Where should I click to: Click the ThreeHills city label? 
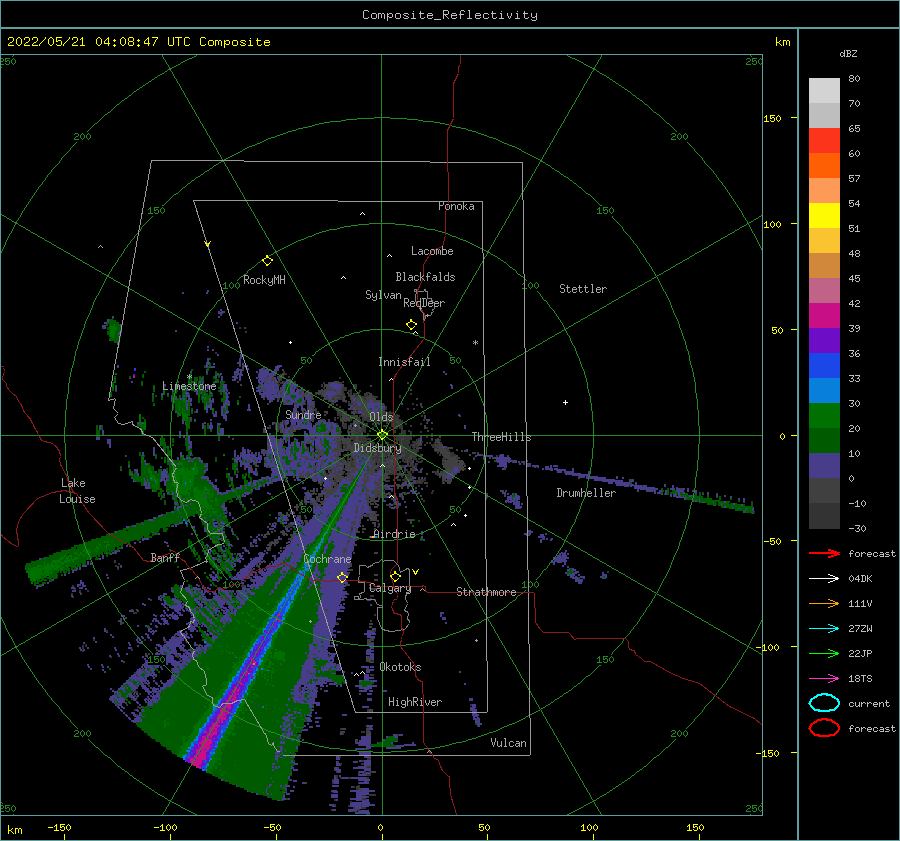pos(501,437)
